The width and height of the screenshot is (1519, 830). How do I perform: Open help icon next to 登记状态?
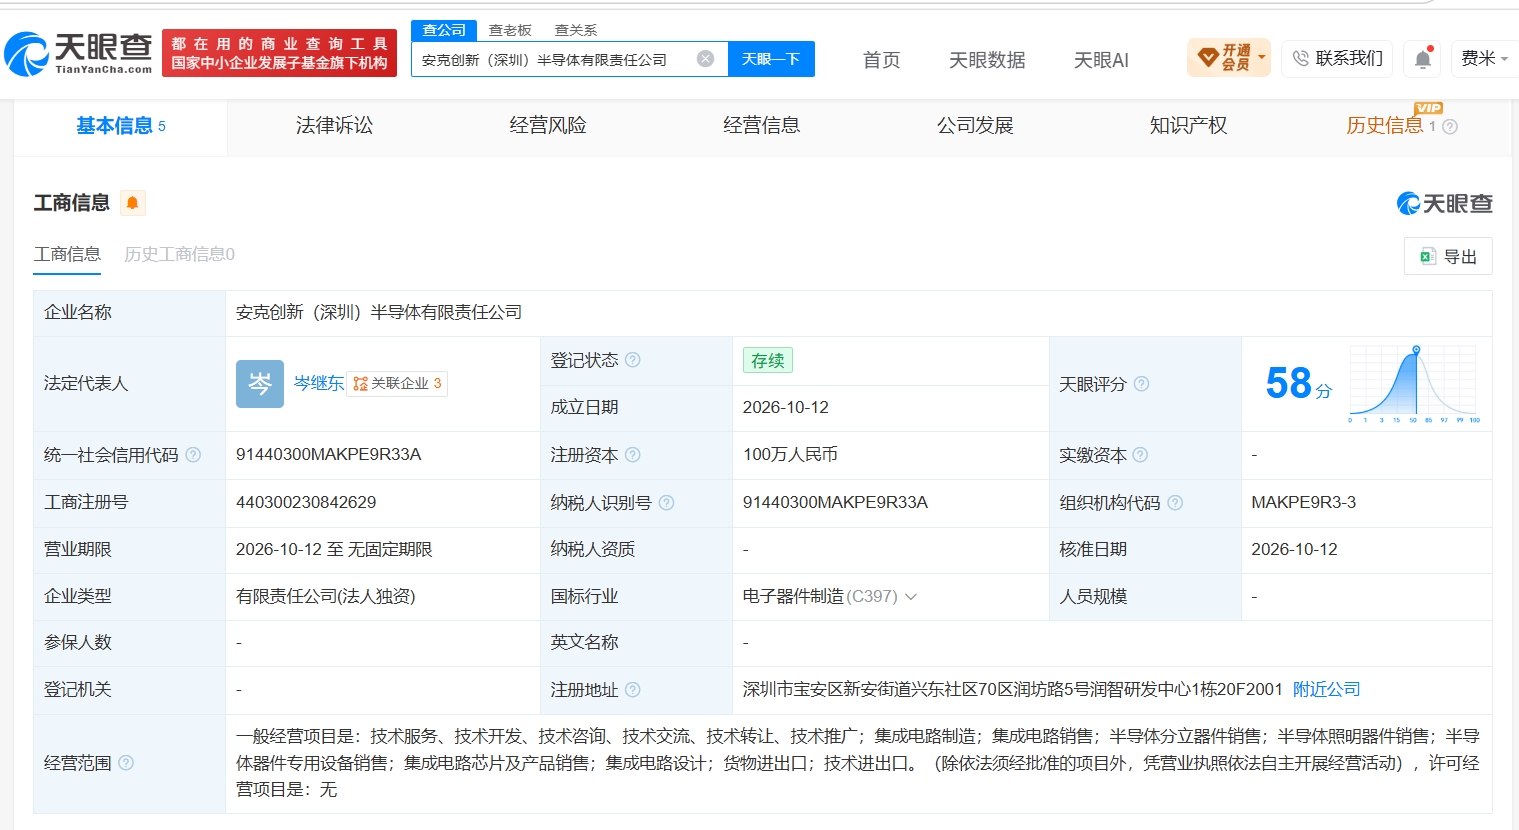[633, 360]
